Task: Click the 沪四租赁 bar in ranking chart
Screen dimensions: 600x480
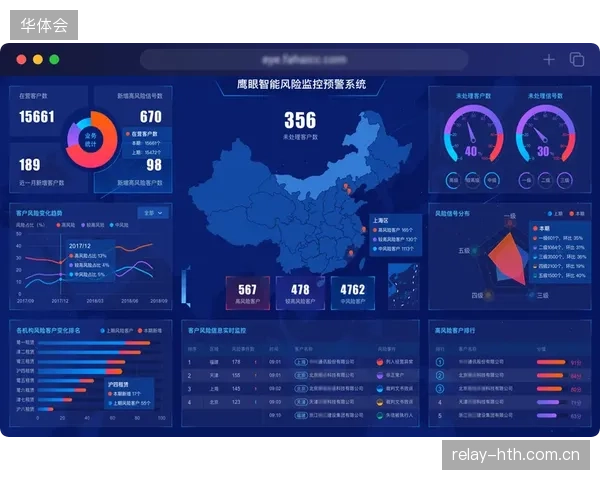Action: pos(80,371)
